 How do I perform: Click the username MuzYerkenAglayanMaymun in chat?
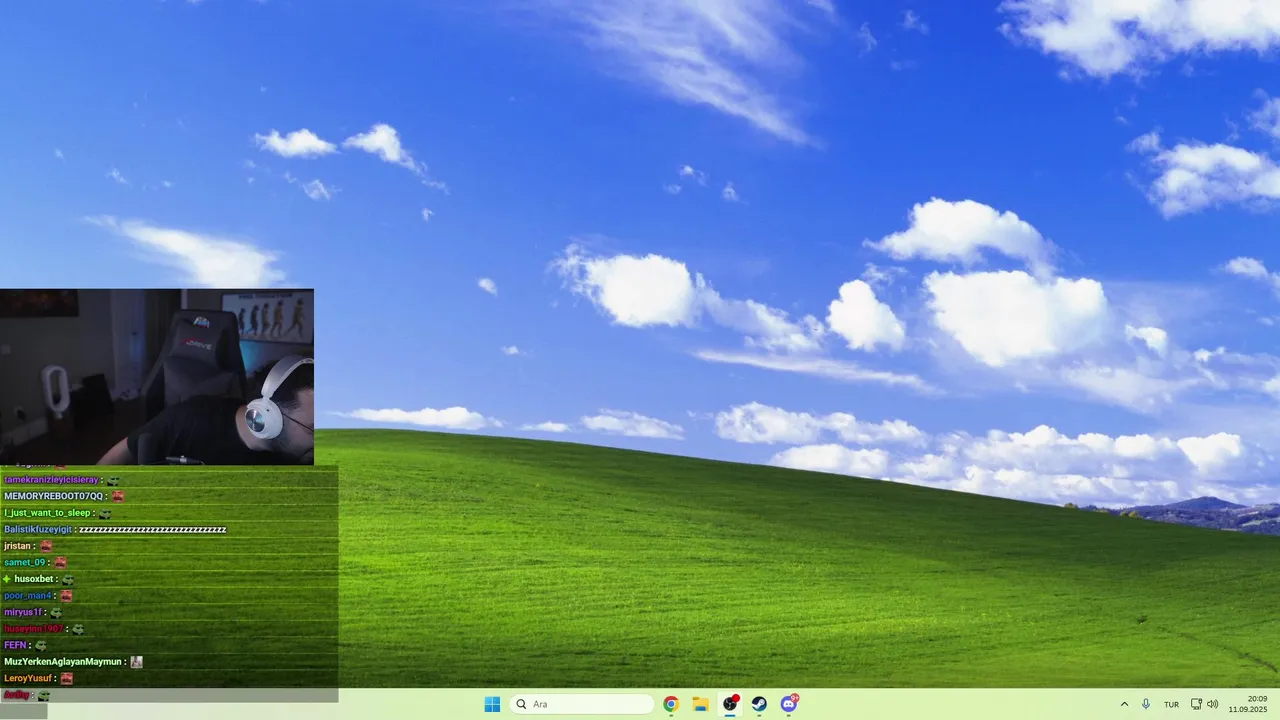[63, 662]
